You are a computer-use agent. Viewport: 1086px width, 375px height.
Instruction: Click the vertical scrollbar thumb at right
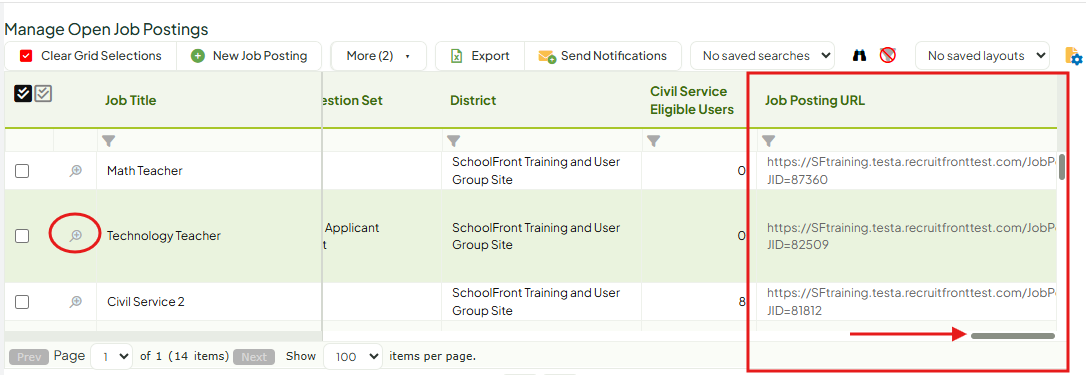coord(1062,167)
